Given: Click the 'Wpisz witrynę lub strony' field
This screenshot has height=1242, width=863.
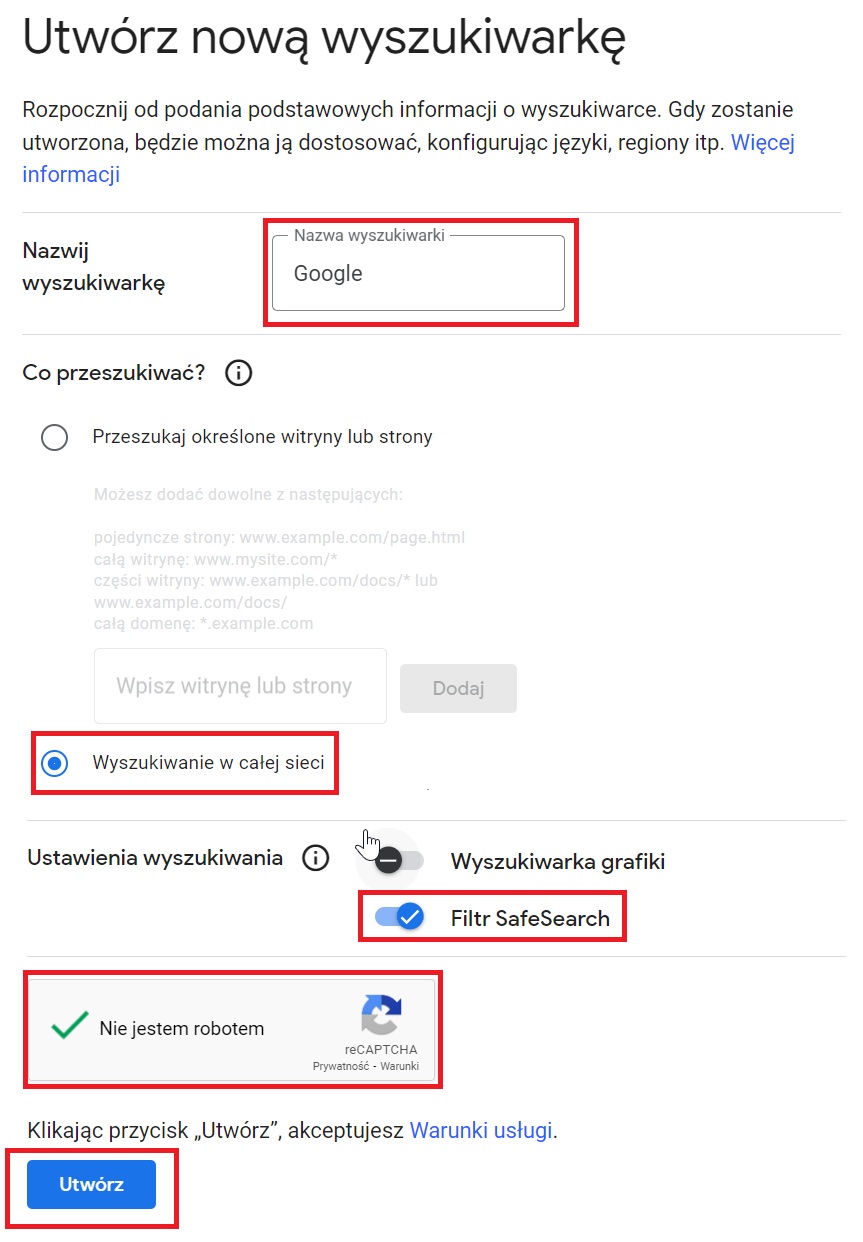Looking at the screenshot, I should [239, 686].
